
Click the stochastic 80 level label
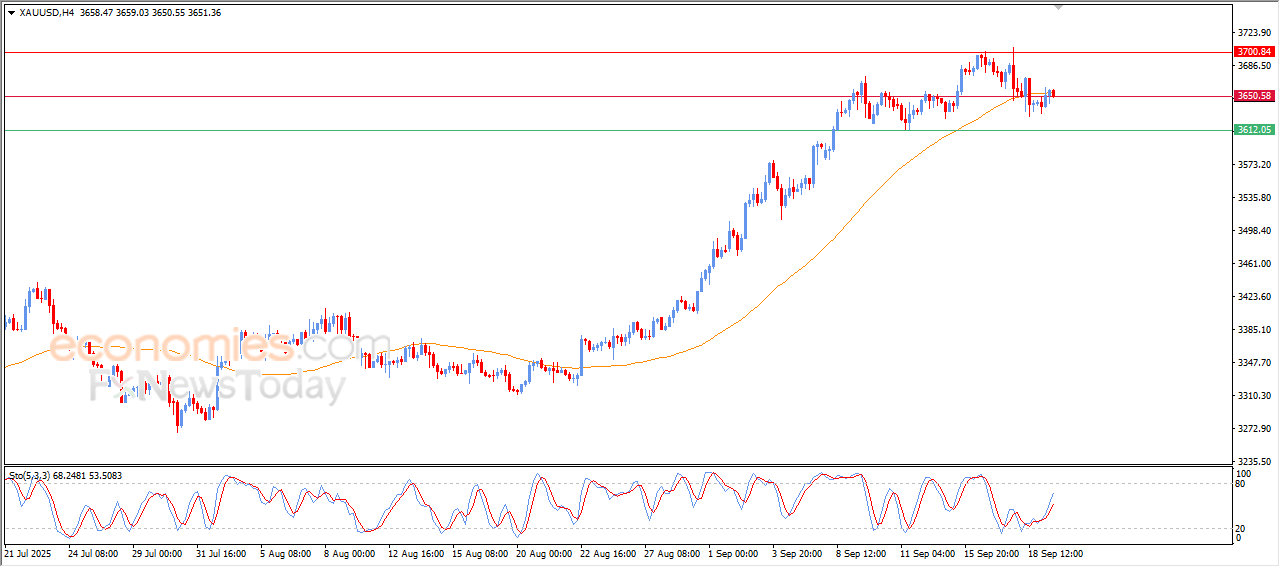[1242, 484]
